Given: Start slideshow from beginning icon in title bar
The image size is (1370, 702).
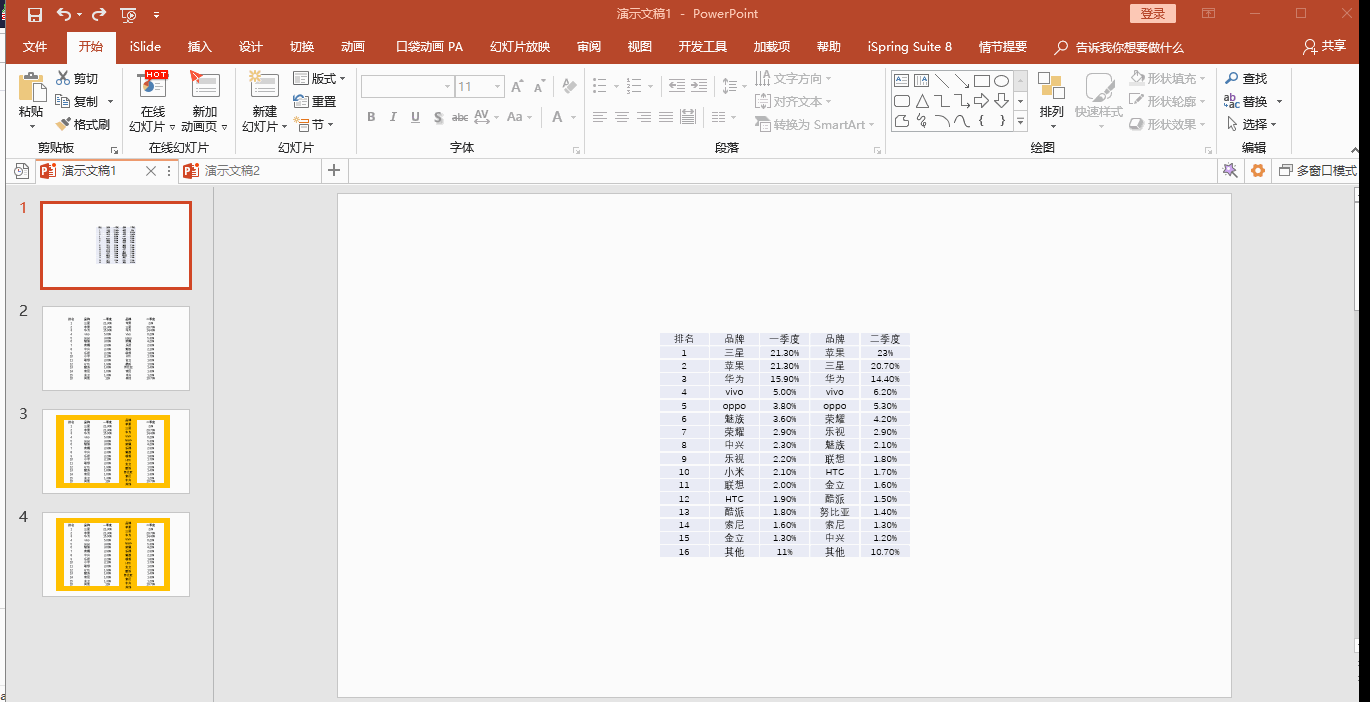Looking at the screenshot, I should coord(128,14).
